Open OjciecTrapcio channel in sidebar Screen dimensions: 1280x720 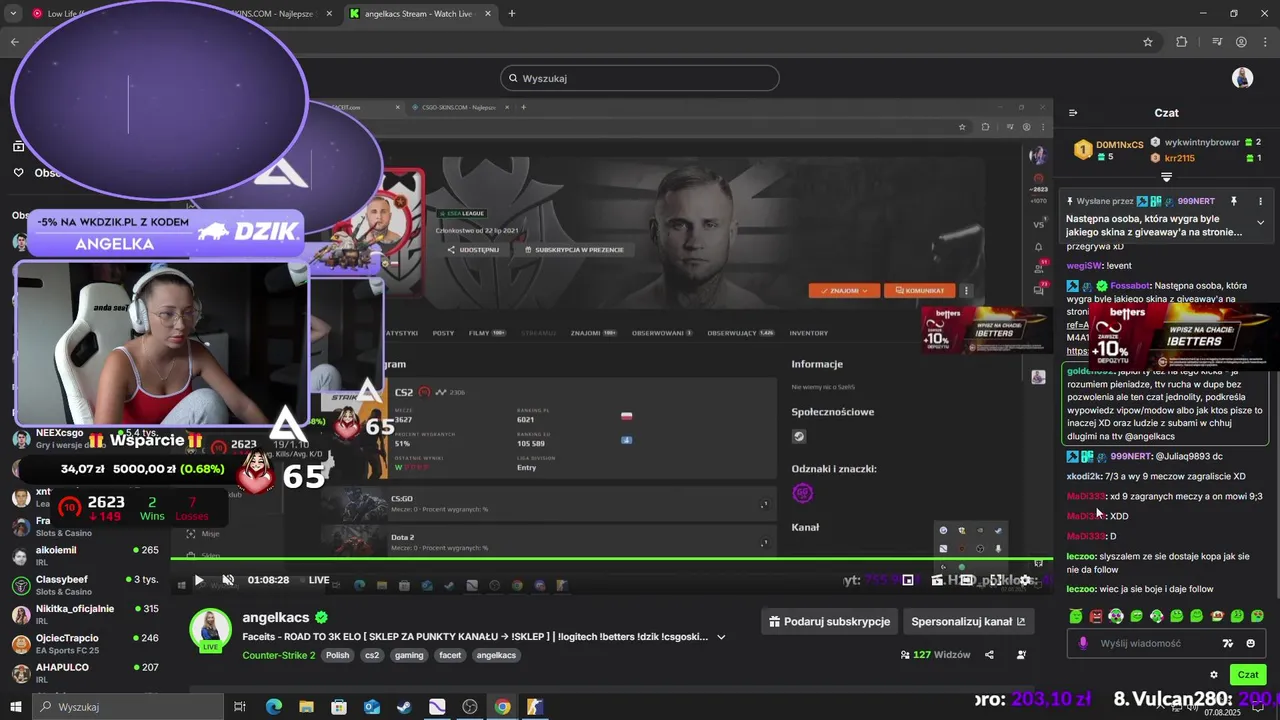(85, 643)
